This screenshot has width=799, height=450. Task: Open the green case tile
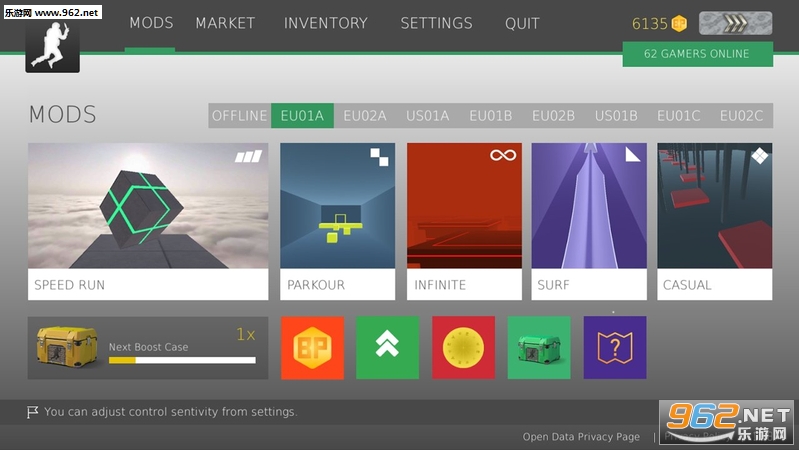tap(539, 348)
